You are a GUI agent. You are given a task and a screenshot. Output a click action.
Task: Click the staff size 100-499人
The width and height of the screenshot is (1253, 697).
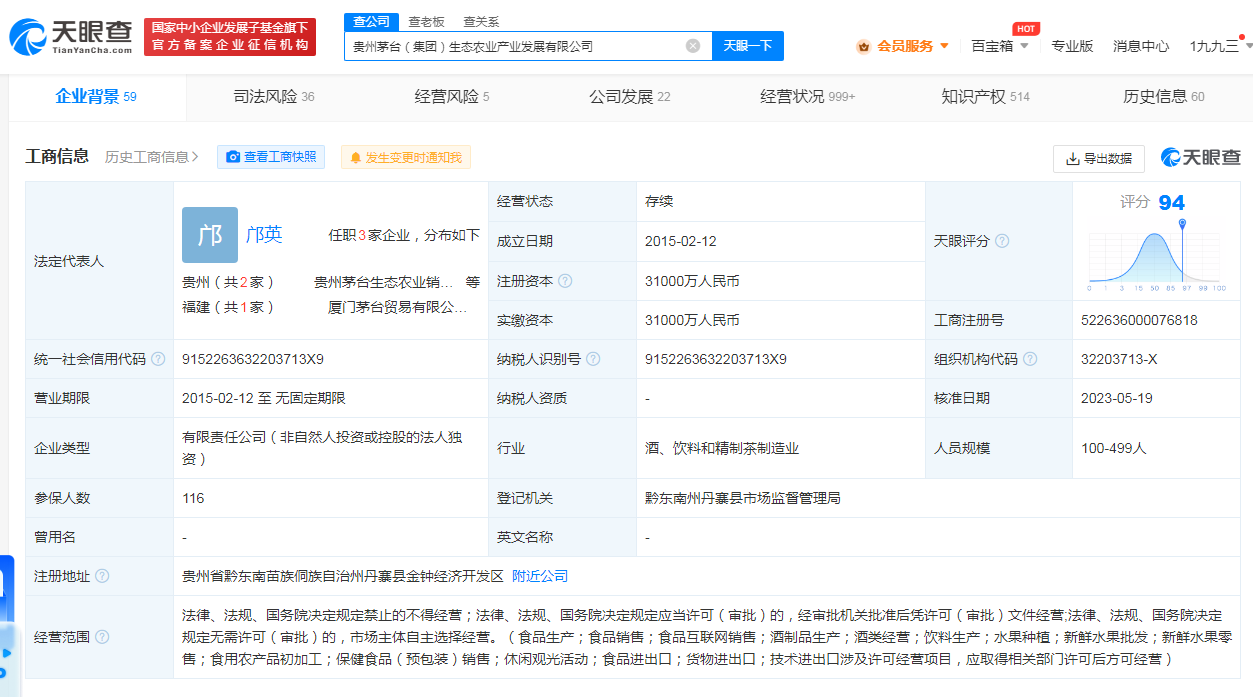click(x=1114, y=448)
